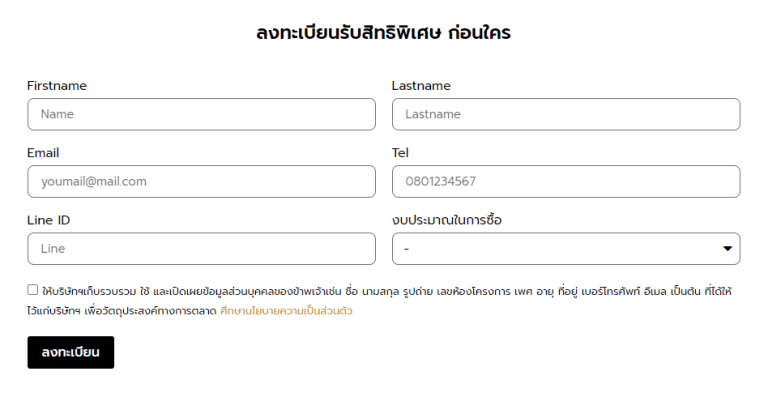This screenshot has width=768, height=397.
Task: Open the งบประมาณในการซื้อ dropdown
Action: [x=566, y=249]
